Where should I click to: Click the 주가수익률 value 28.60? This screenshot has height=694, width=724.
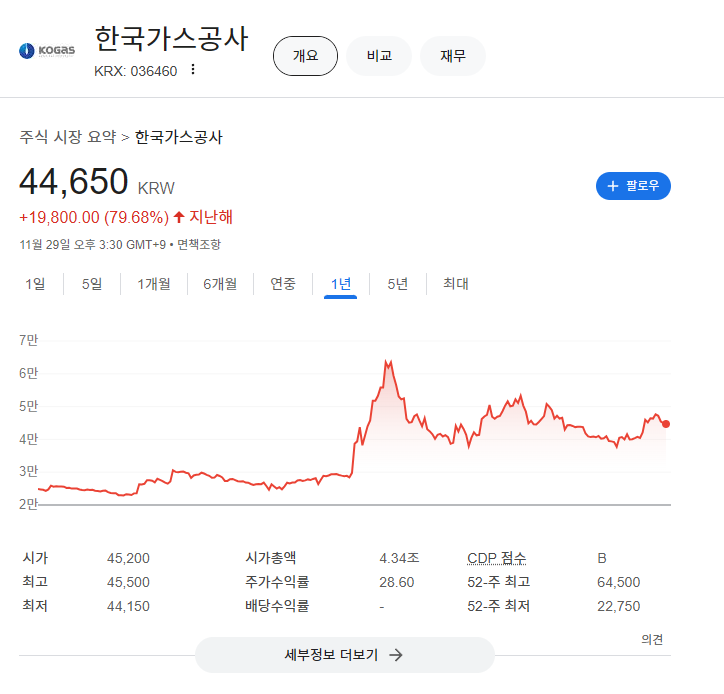tap(397, 582)
